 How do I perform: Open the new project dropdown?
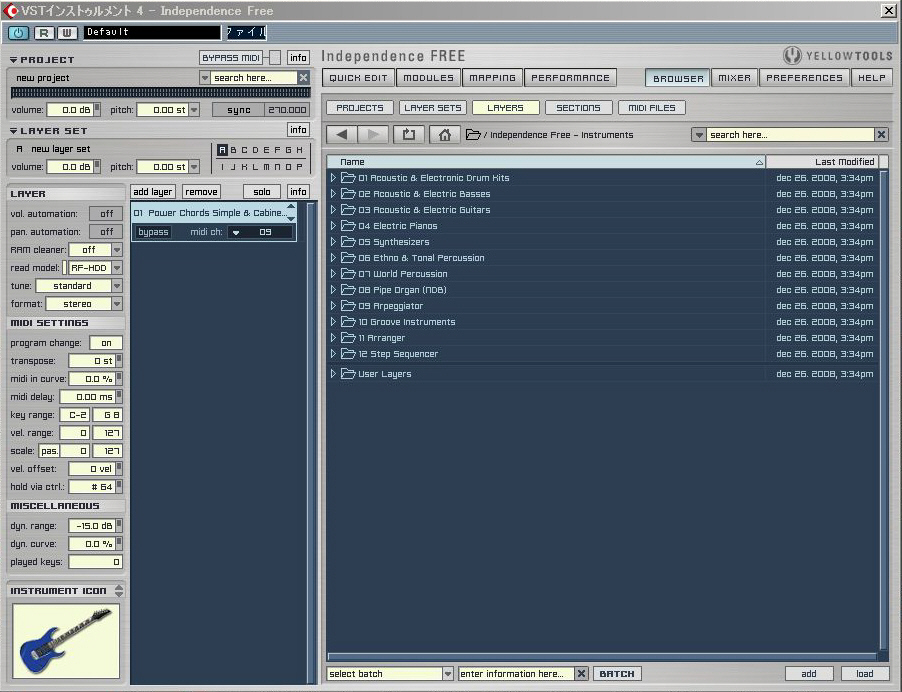coord(204,77)
